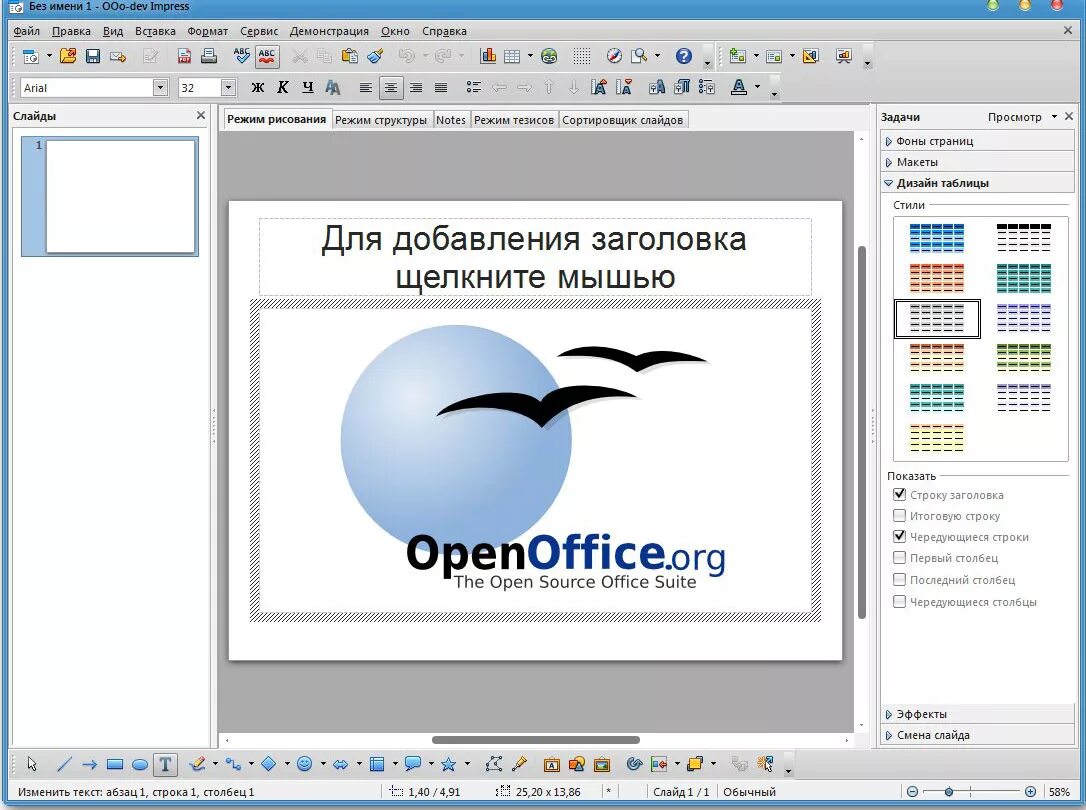Apply underline formatting Ч
Viewport: 1086px width, 810px height.
(308, 87)
